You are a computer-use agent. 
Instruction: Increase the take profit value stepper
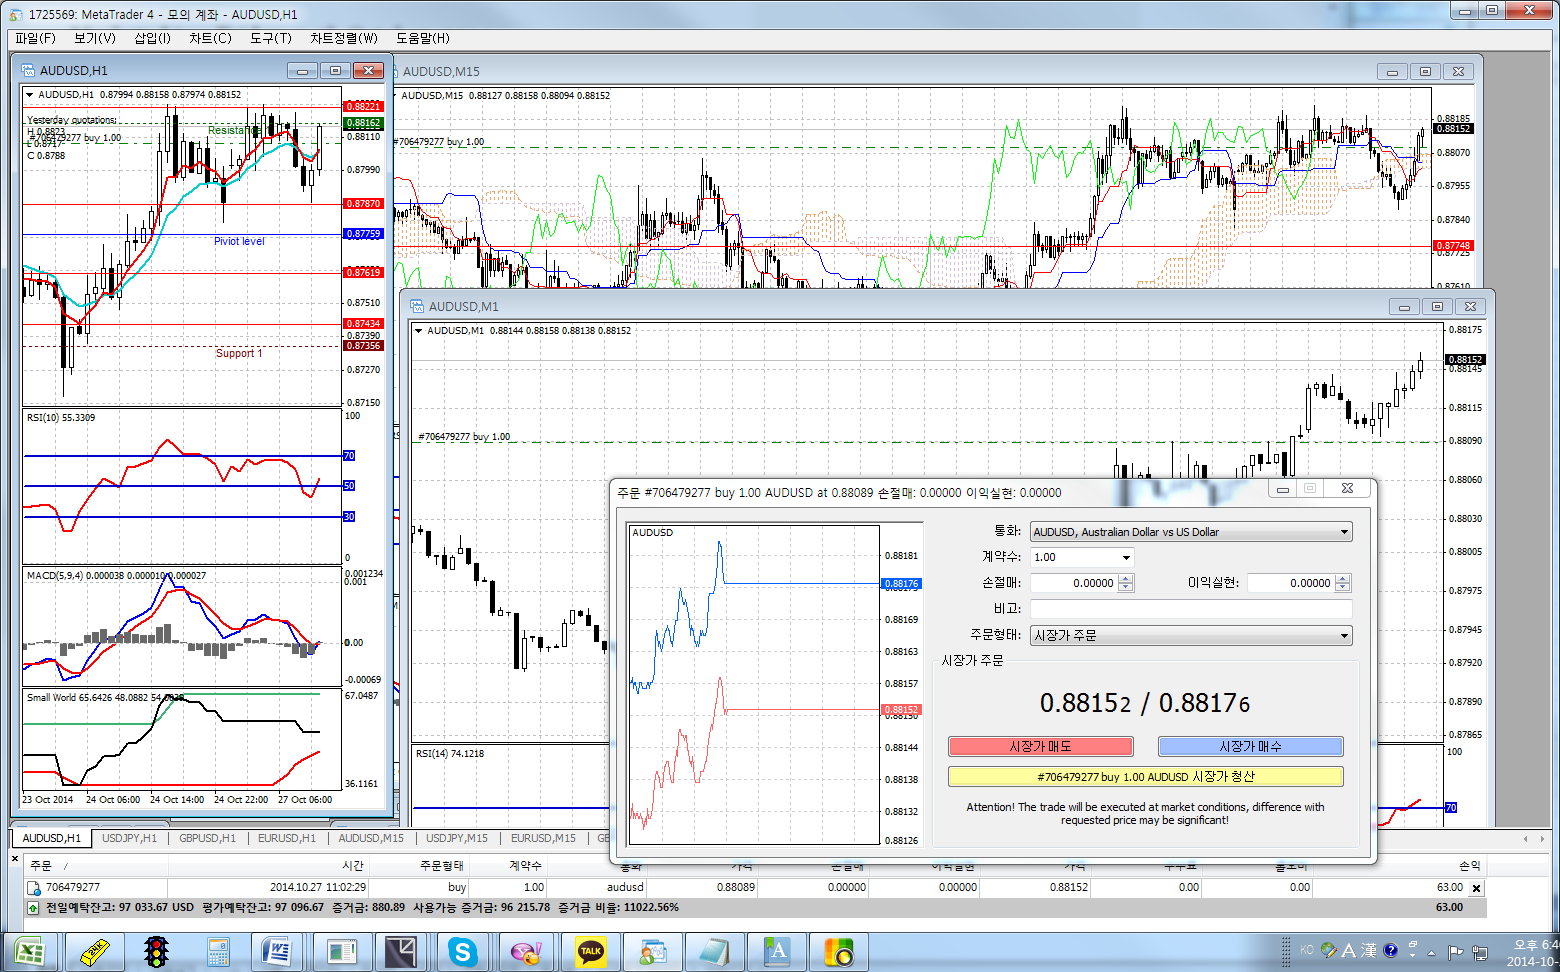[1343, 578]
